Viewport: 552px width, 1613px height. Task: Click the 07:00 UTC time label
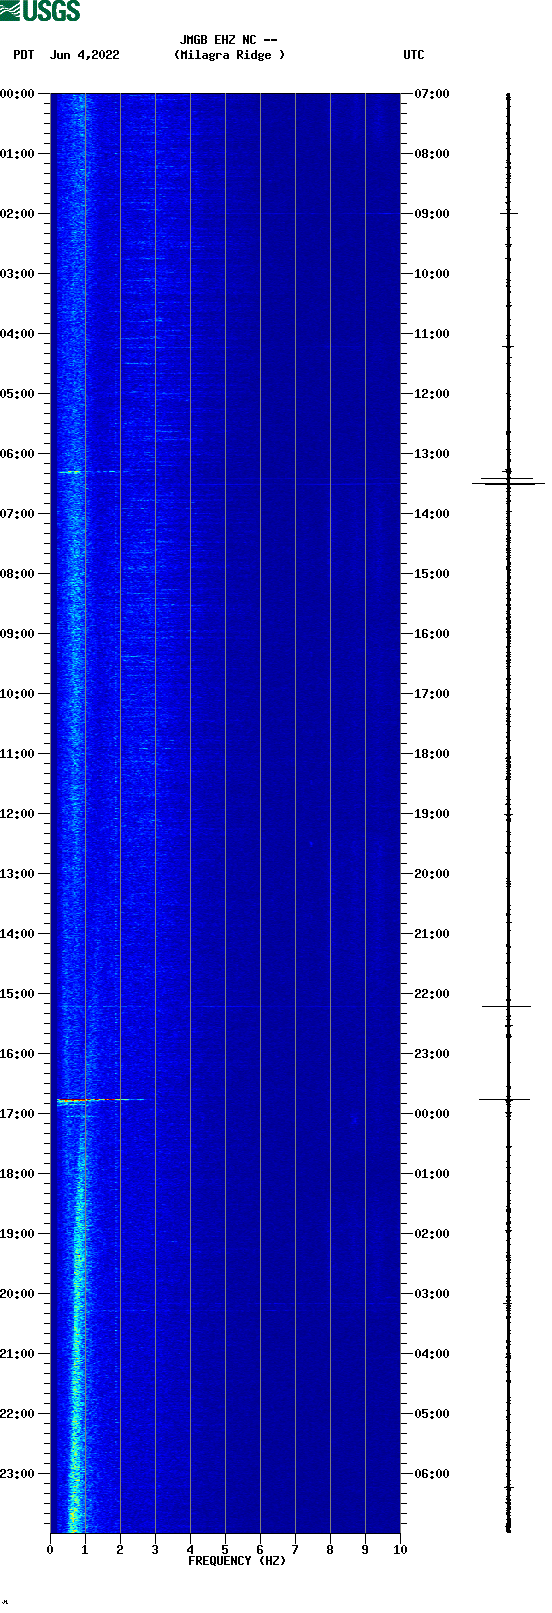[x=432, y=94]
